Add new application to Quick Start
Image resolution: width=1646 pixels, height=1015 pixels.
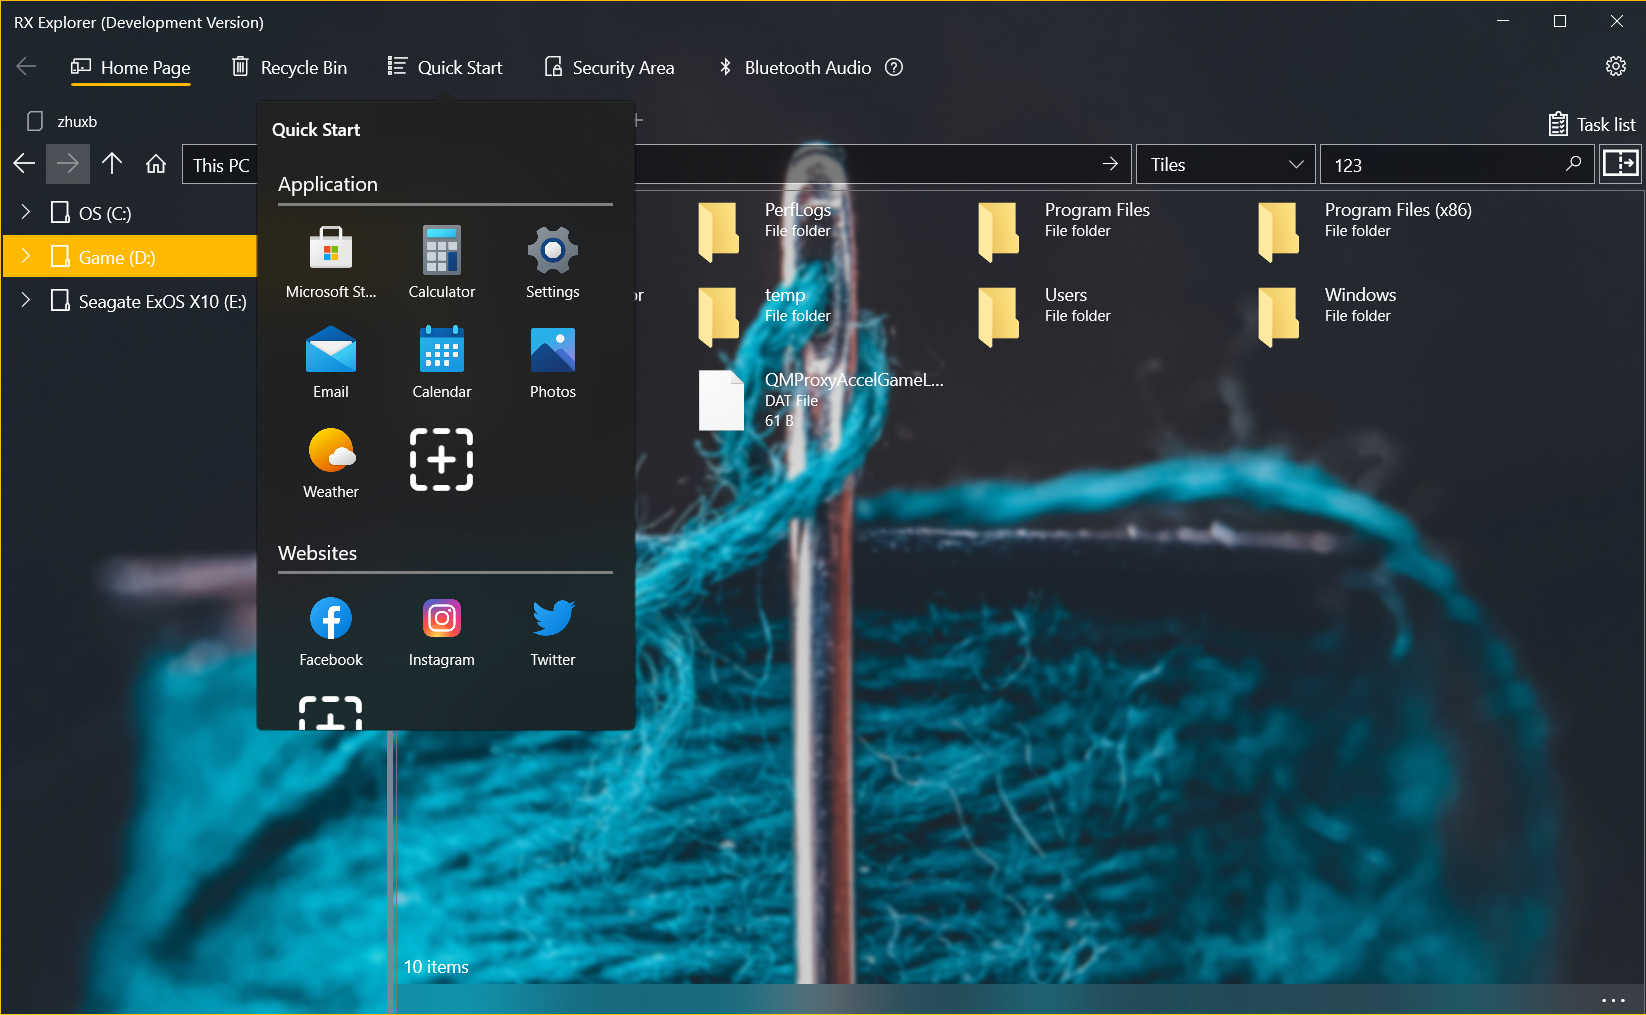[441, 460]
